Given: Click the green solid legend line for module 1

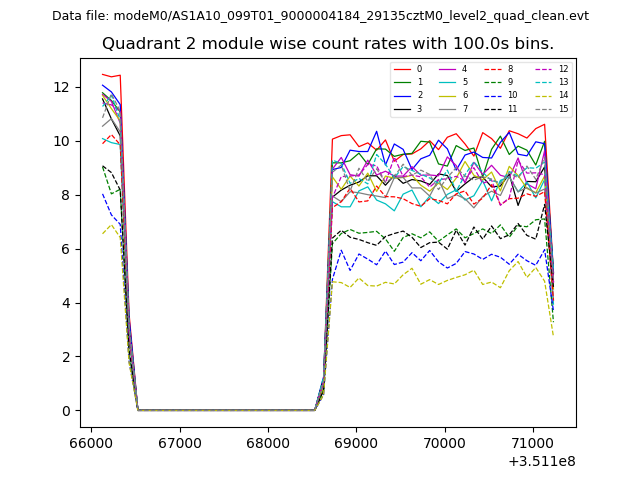Looking at the screenshot, I should pyautogui.click(x=403, y=82).
